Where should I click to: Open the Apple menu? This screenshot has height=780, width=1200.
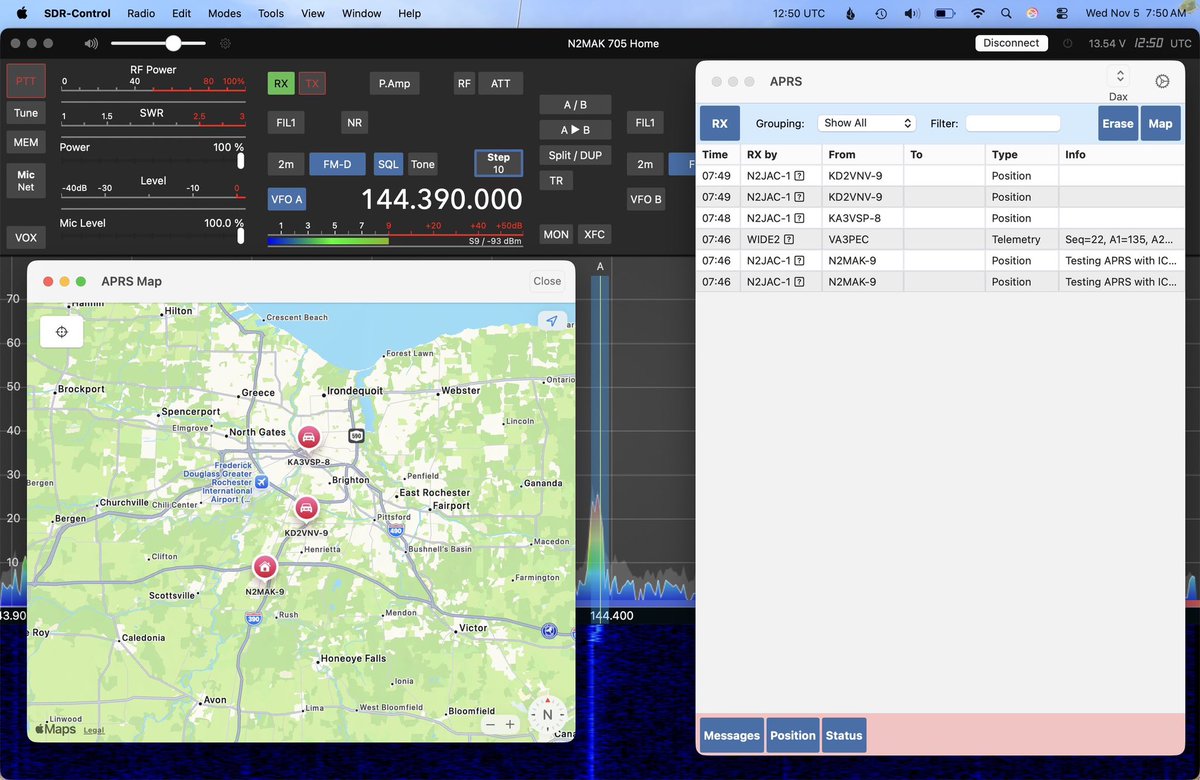[x=21, y=14]
